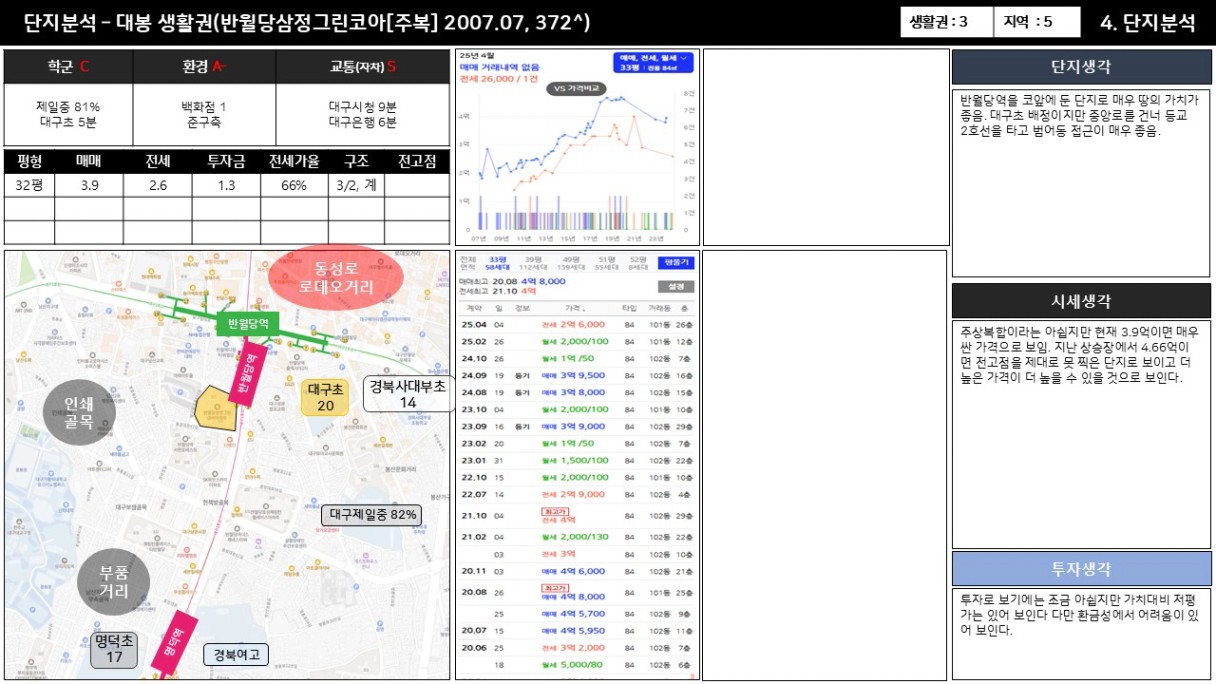Click the 경북여고 label on map
1216x684 pixels.
(x=236, y=655)
